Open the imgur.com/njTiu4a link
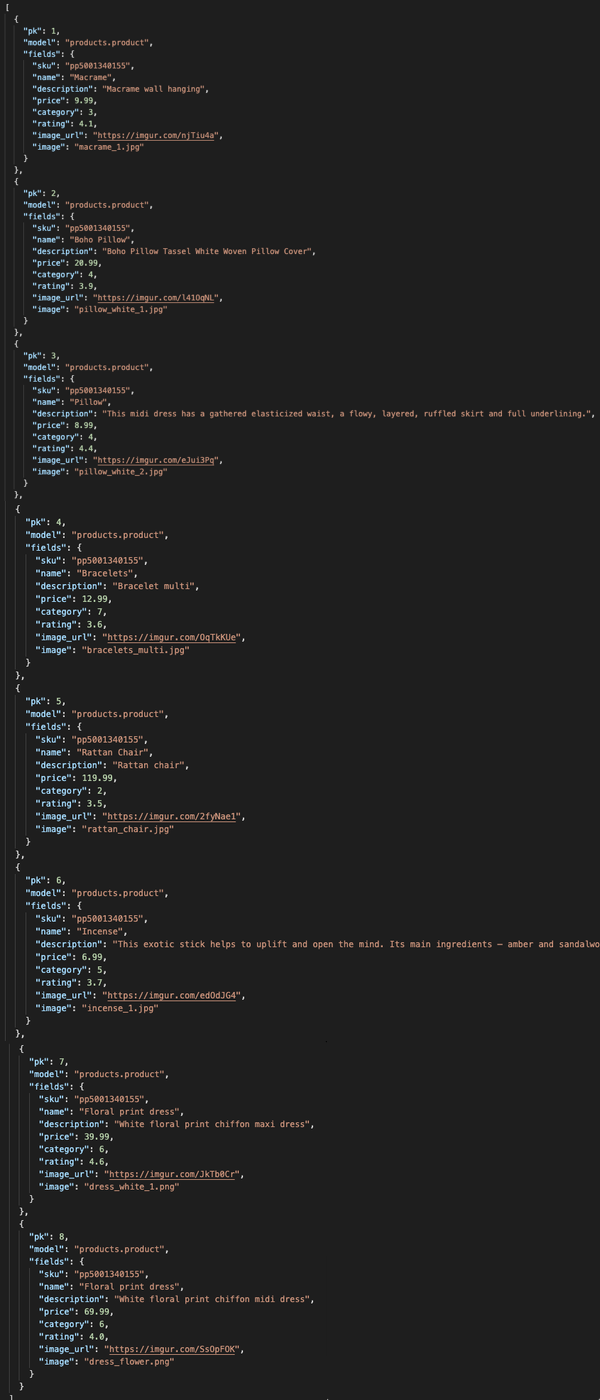 tap(158, 135)
